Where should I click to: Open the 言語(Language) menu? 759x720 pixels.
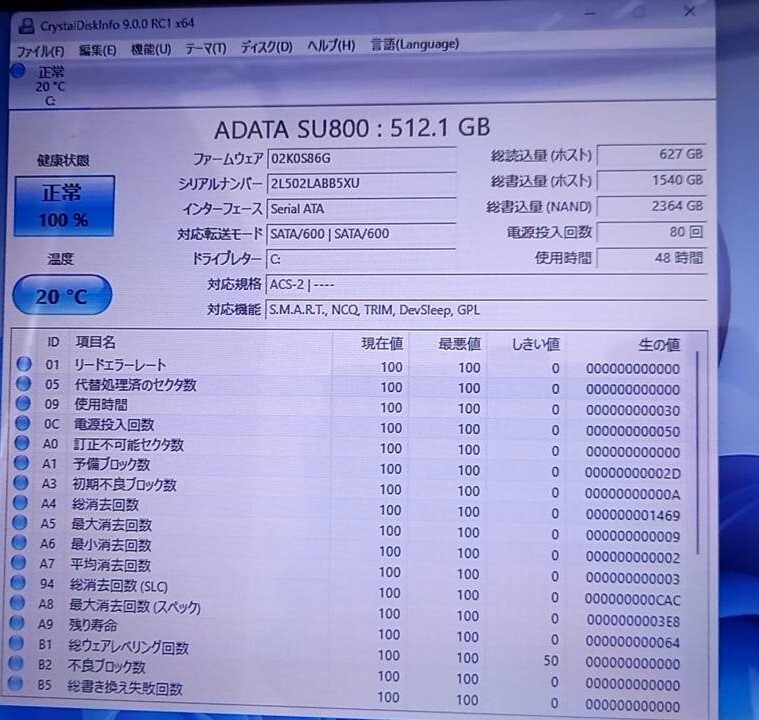[414, 45]
